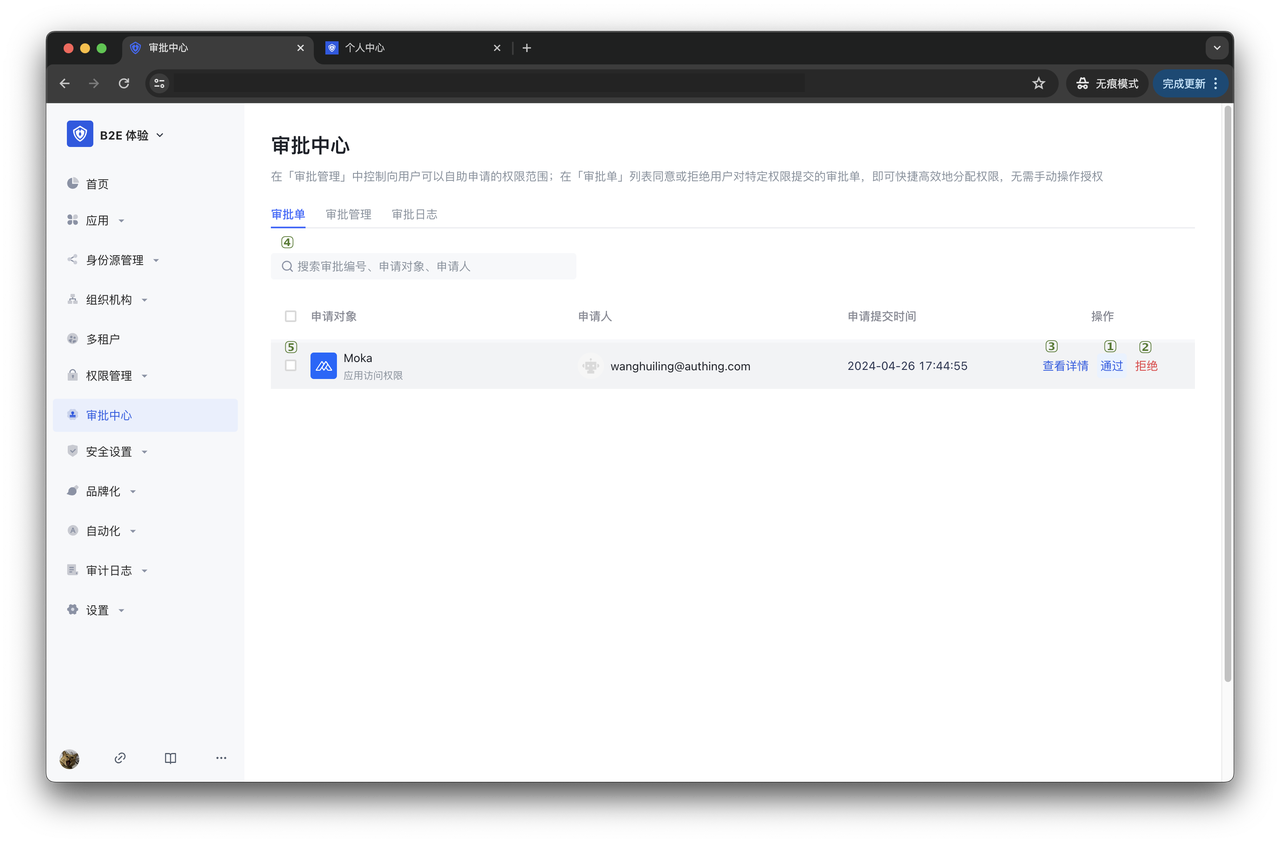Image resolution: width=1280 pixels, height=843 pixels.
Task: Open the documentation book icon
Action: pos(171,758)
